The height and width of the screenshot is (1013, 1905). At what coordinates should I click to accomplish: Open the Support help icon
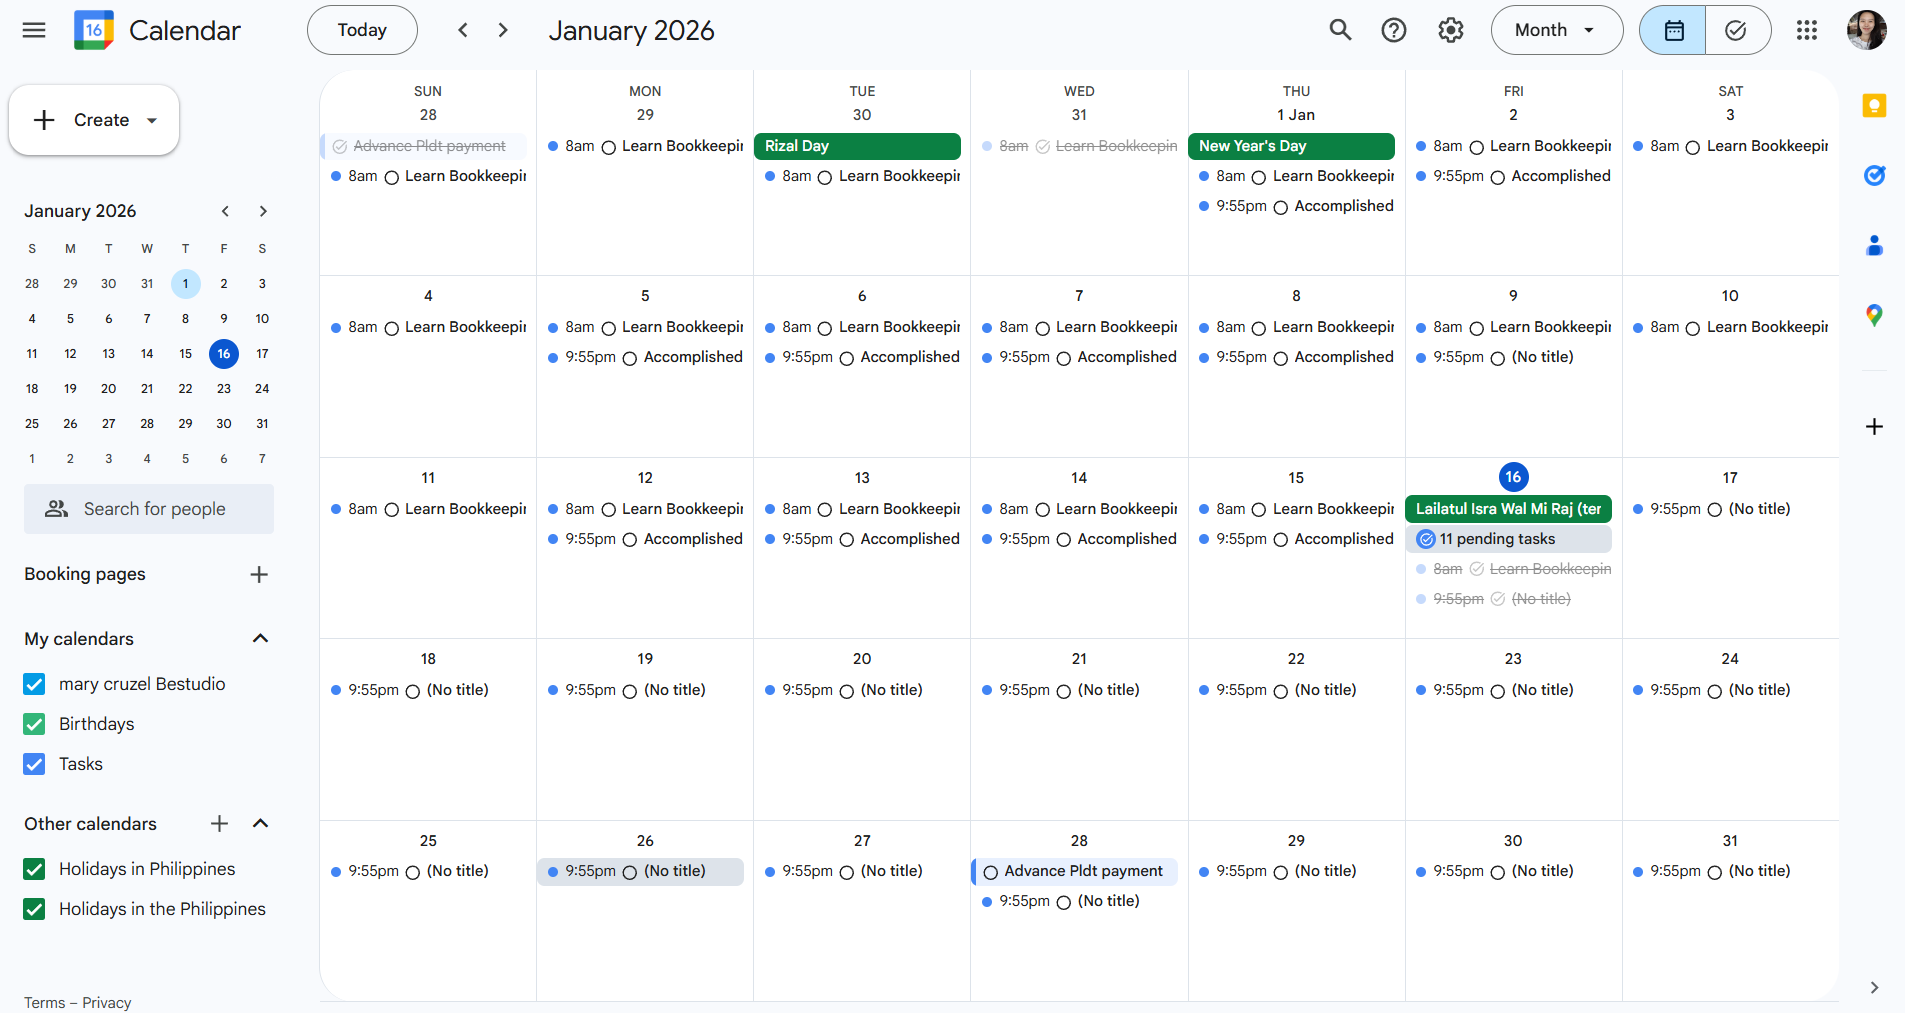coord(1393,30)
